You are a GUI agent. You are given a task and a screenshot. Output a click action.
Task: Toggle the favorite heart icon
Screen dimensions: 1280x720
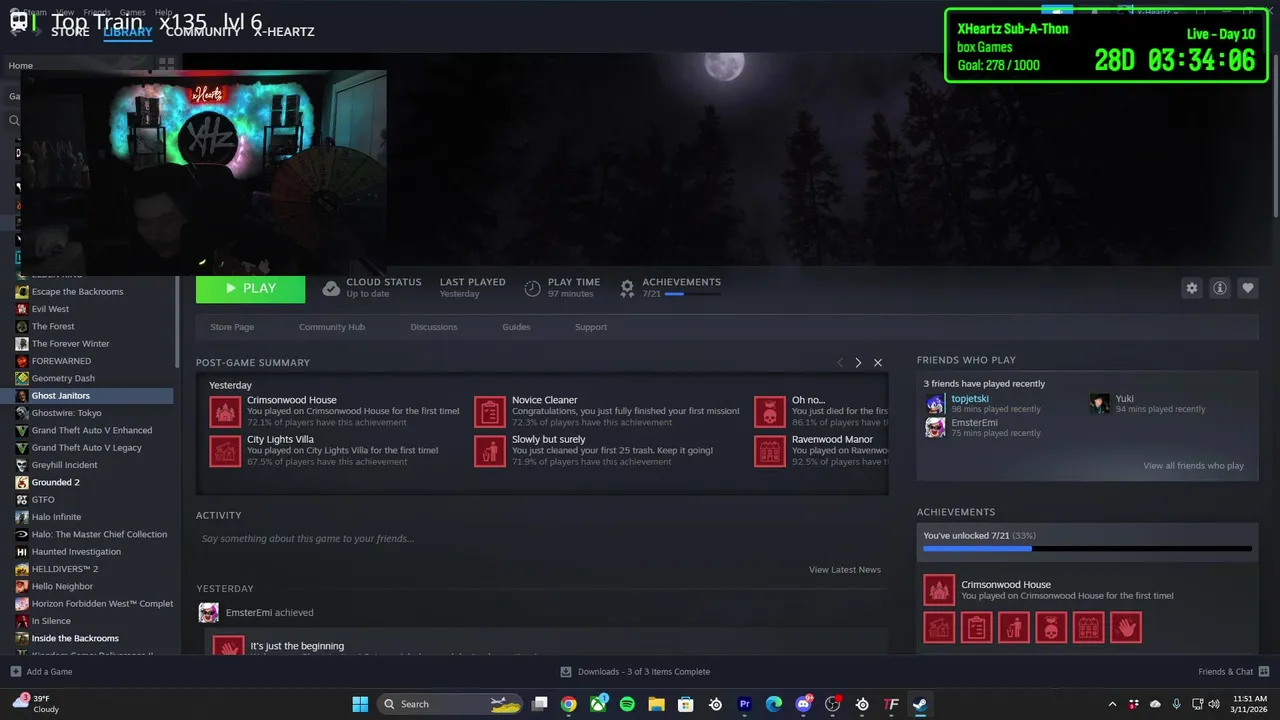tap(1248, 288)
